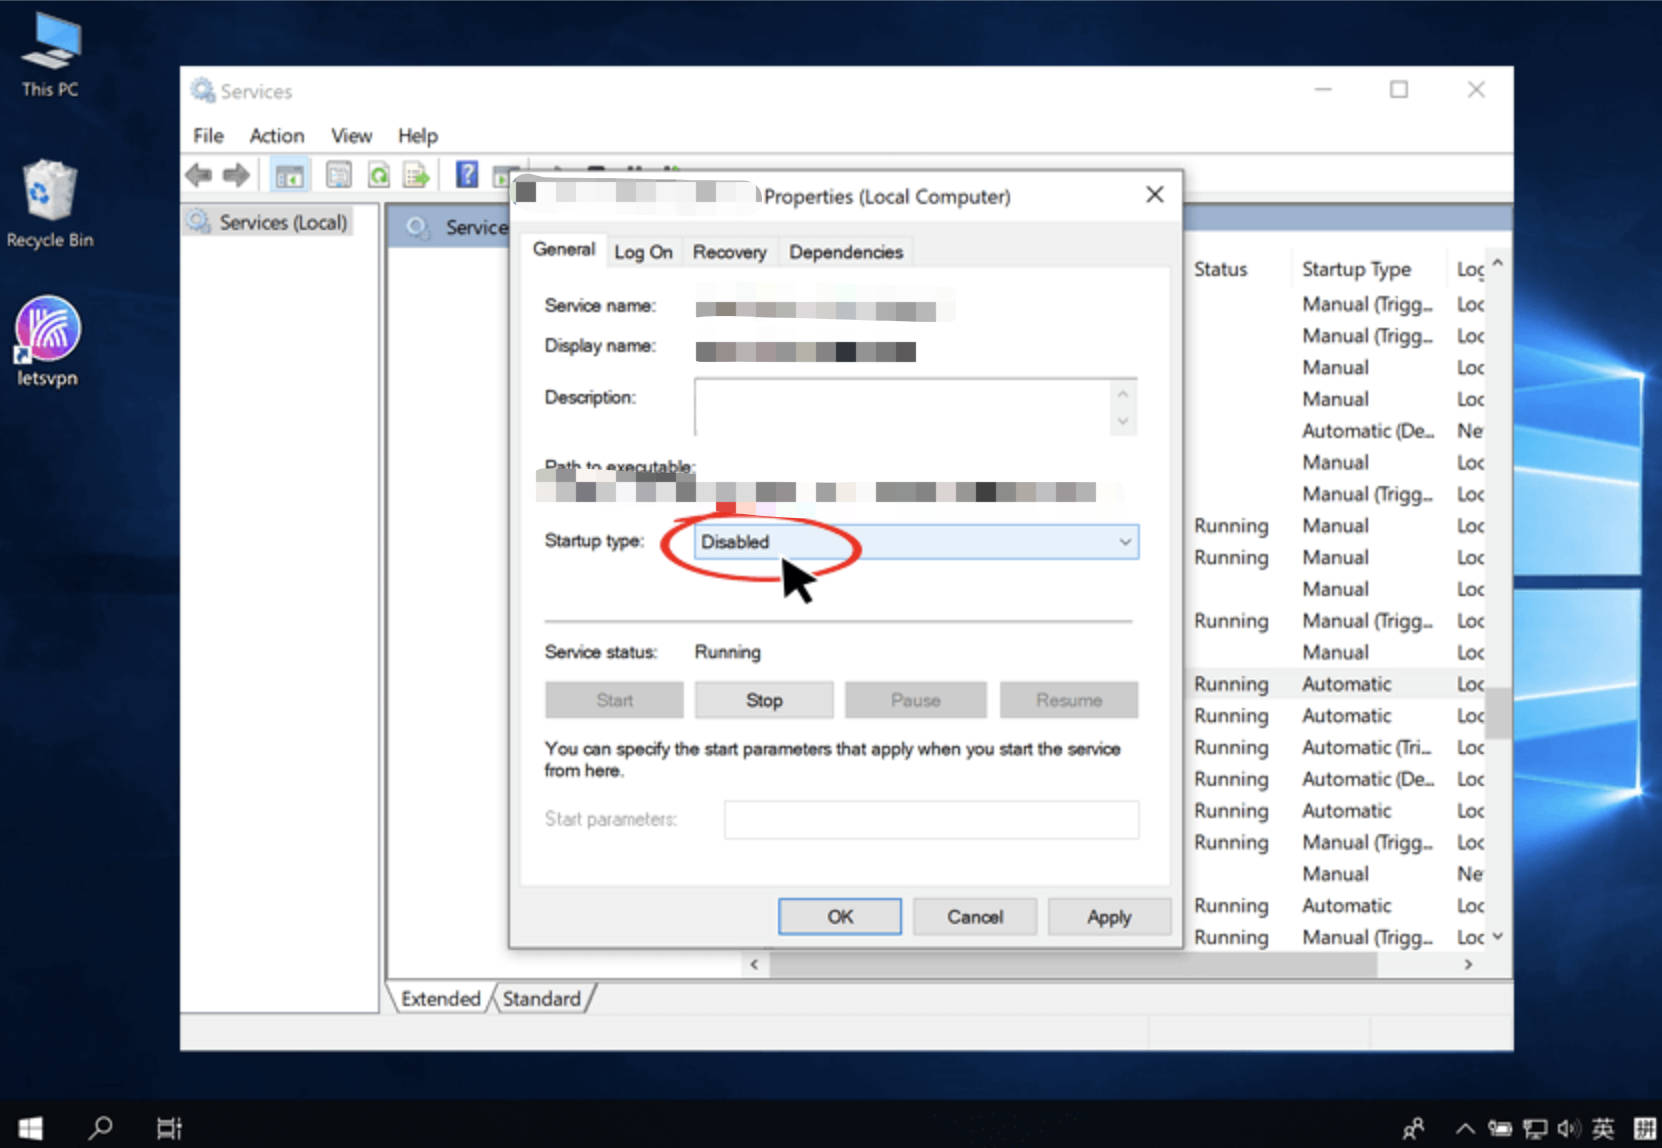Viewport: 1662px width, 1148px height.
Task: Click the horizontal scrollbar left arrow
Action: tap(754, 965)
